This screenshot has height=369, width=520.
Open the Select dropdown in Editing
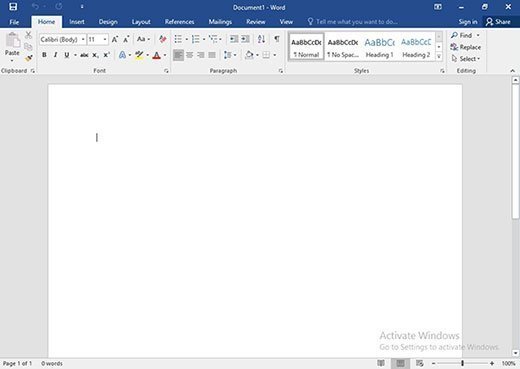pos(466,59)
